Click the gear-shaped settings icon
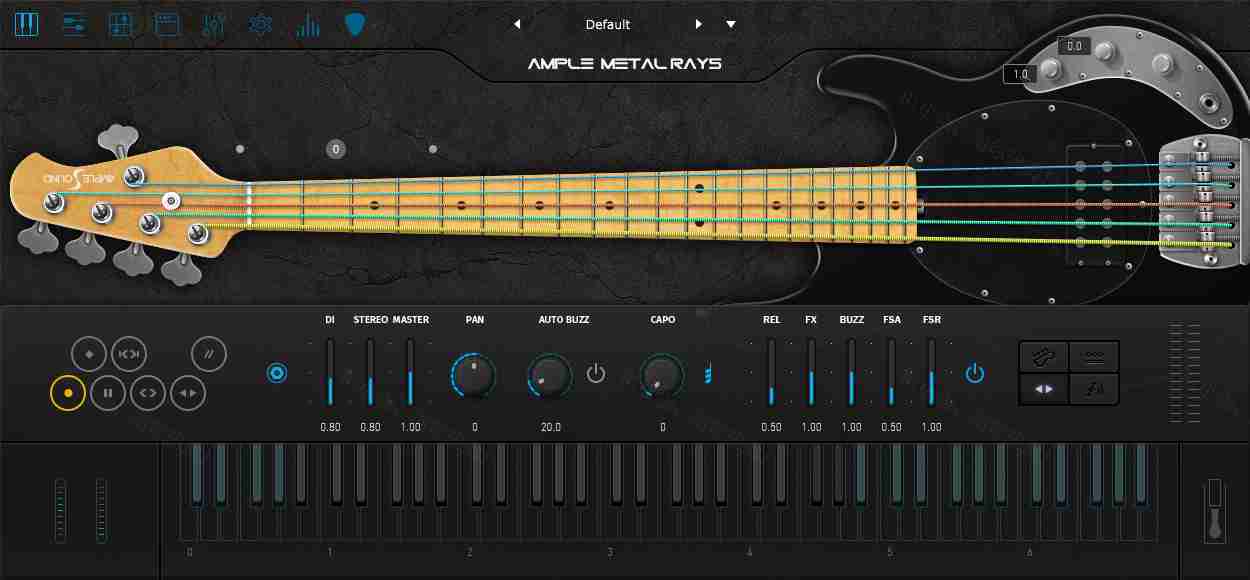 click(260, 24)
